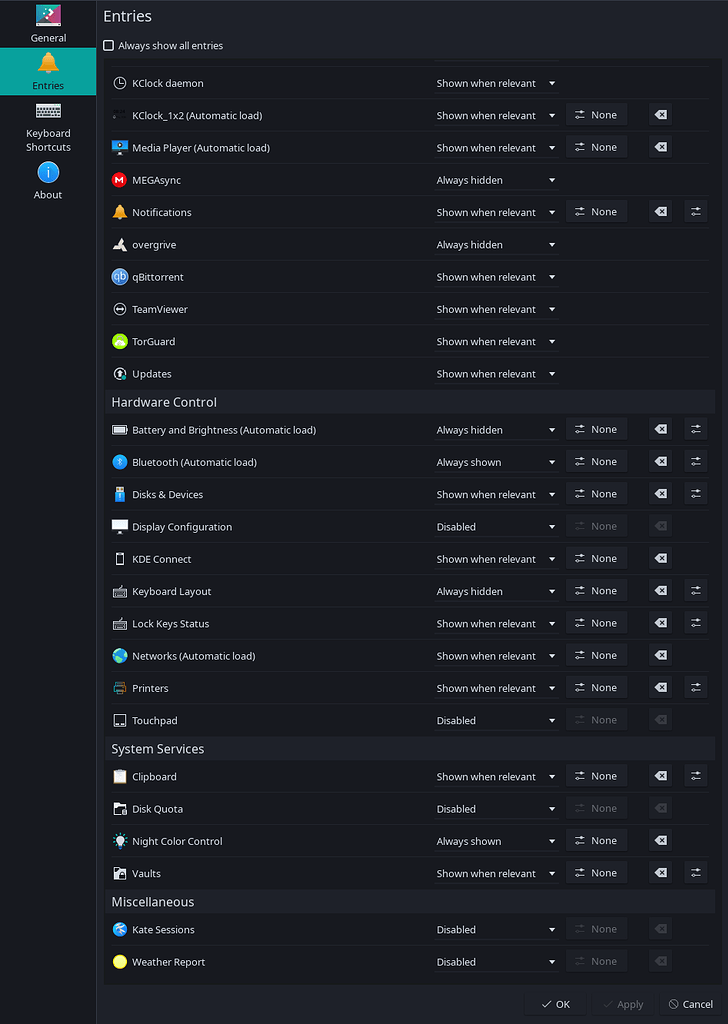Assign a shortcut via the None button for Vaults
This screenshot has height=1024, width=728.
596,872
